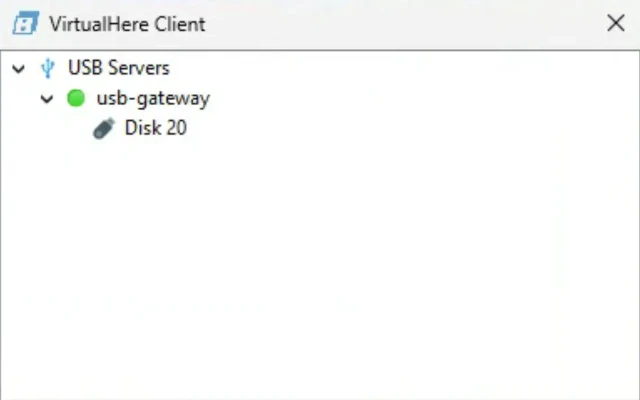Select the USB Servers root label
The width and height of the screenshot is (640, 400).
(x=118, y=68)
